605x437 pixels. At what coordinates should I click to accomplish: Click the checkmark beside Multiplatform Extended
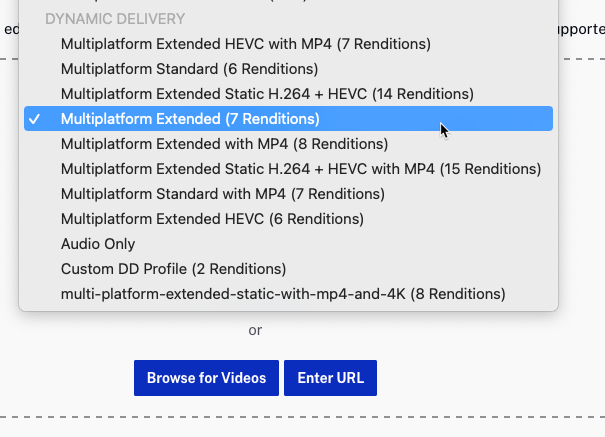(x=35, y=119)
